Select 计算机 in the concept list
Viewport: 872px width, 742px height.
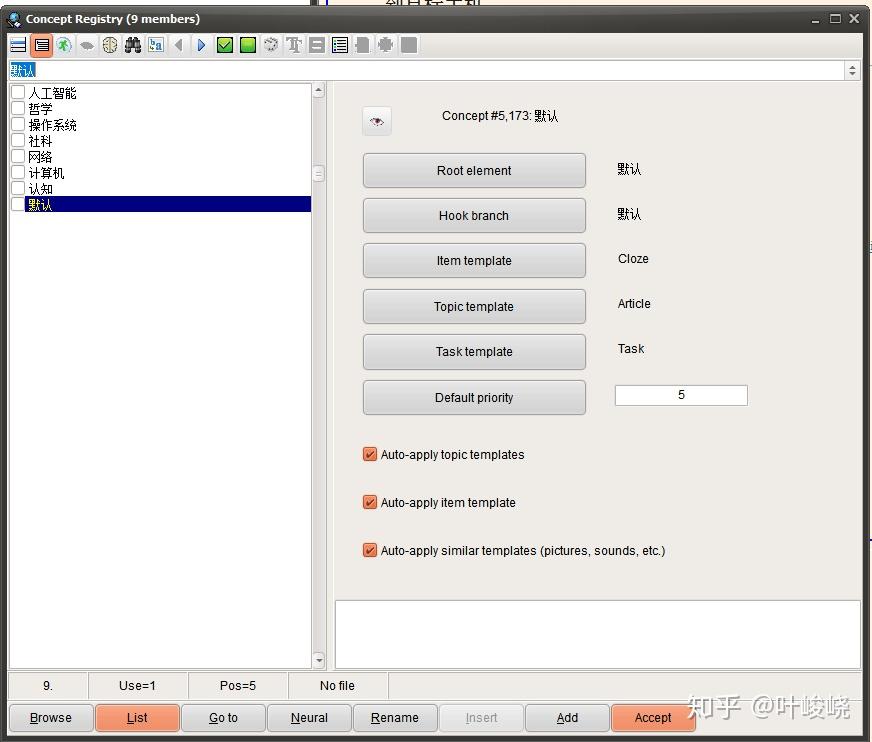click(x=46, y=173)
